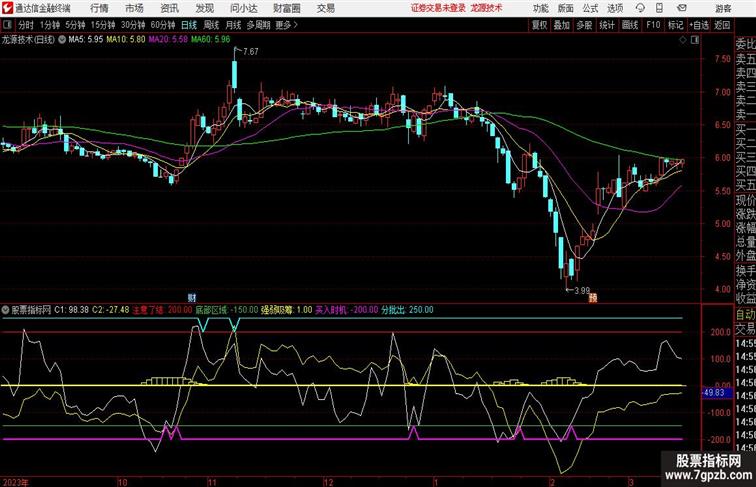
Task: Click the 游客 user label
Action: pyautogui.click(x=723, y=8)
